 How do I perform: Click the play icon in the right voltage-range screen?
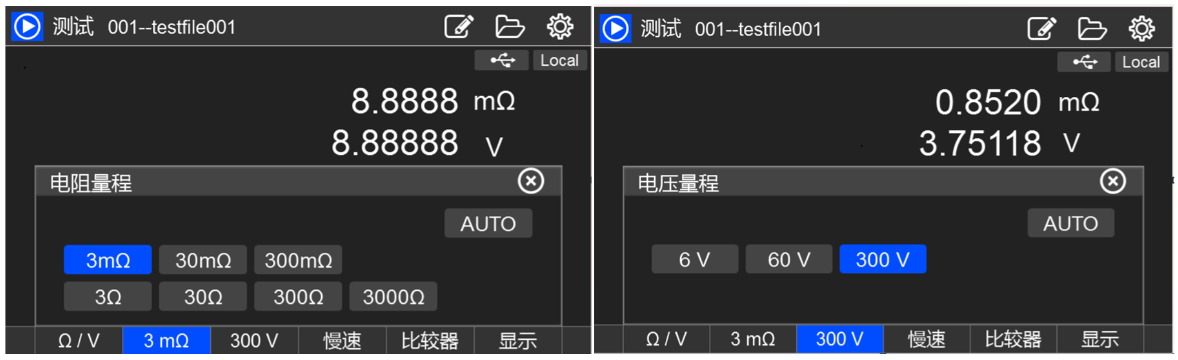pyautogui.click(x=615, y=28)
